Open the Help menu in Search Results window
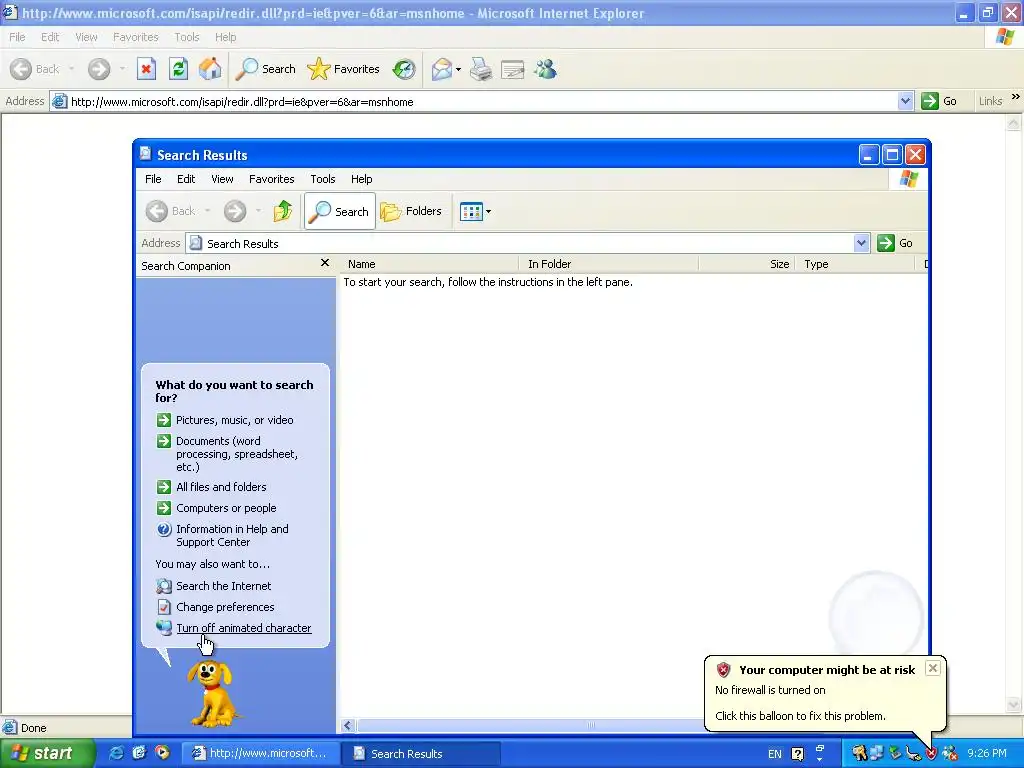This screenshot has height=768, width=1024. [x=361, y=179]
